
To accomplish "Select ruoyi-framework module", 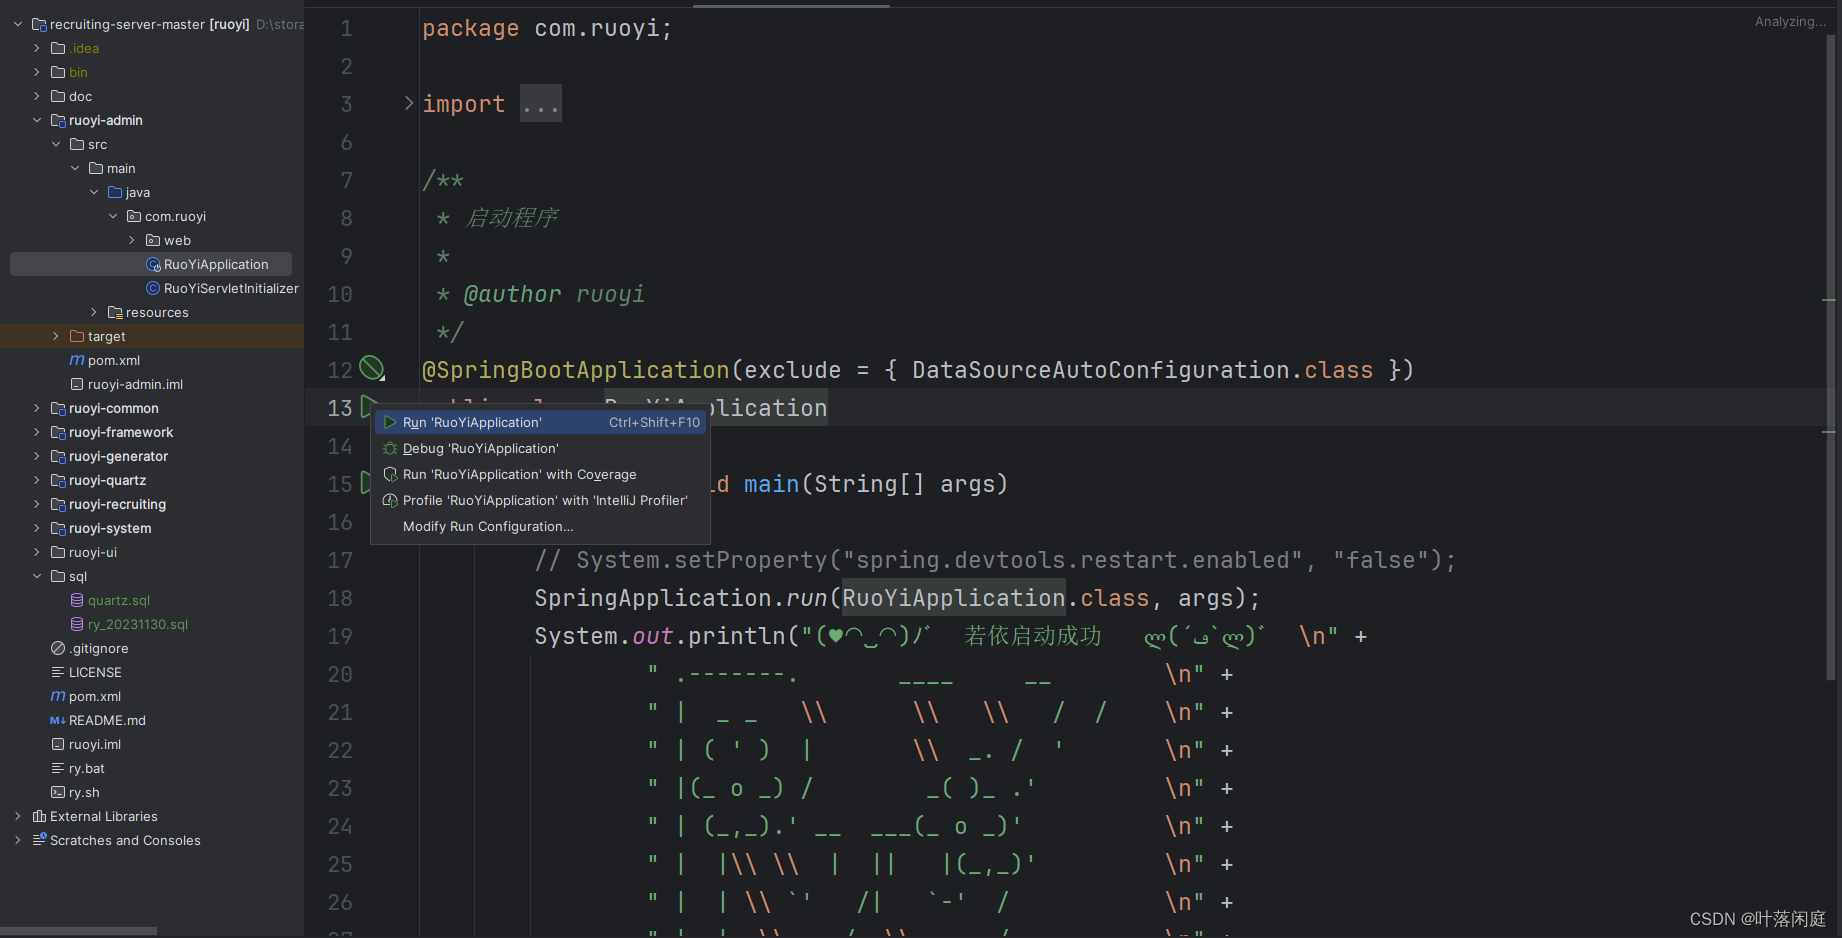I will (121, 432).
